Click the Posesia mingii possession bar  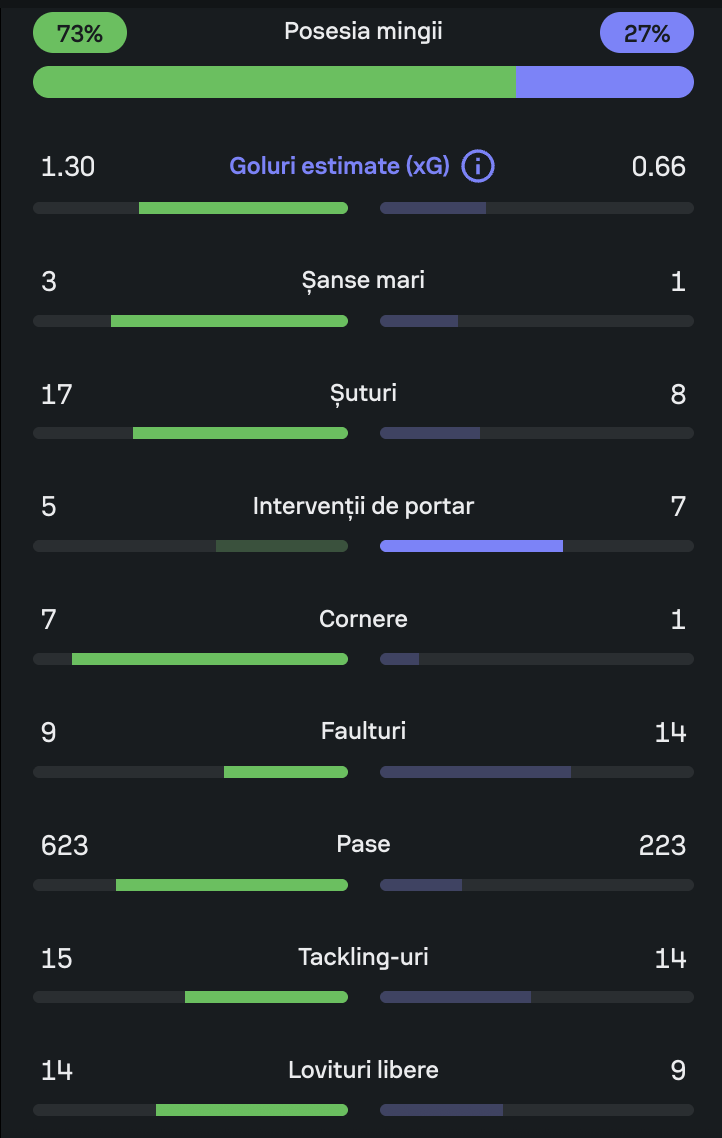pyautogui.click(x=363, y=82)
